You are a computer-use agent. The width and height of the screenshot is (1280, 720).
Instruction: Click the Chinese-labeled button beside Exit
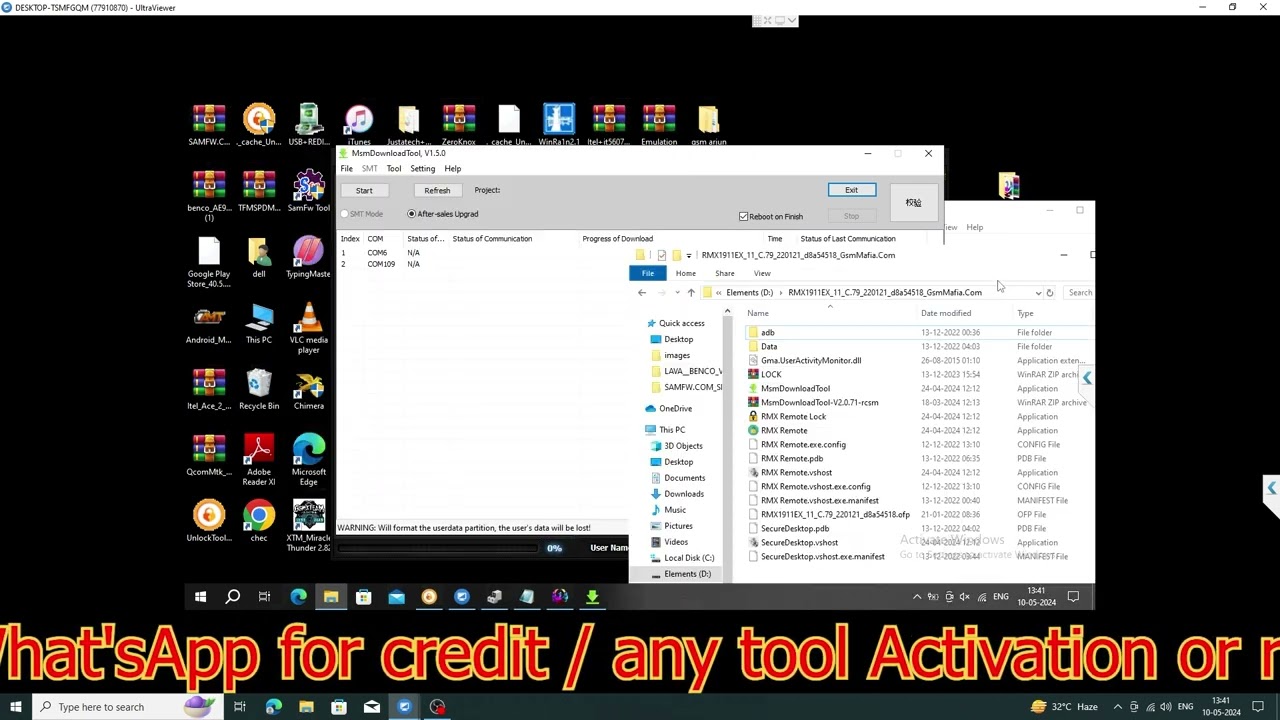click(x=913, y=202)
